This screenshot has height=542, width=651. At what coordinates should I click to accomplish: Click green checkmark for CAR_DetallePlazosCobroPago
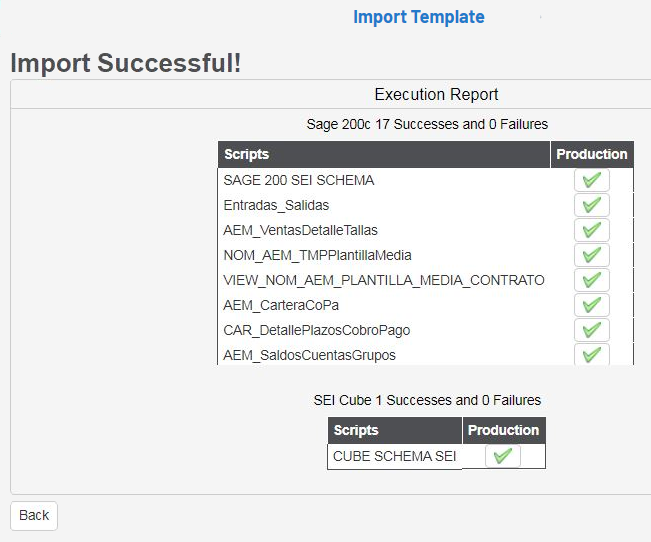(x=592, y=330)
